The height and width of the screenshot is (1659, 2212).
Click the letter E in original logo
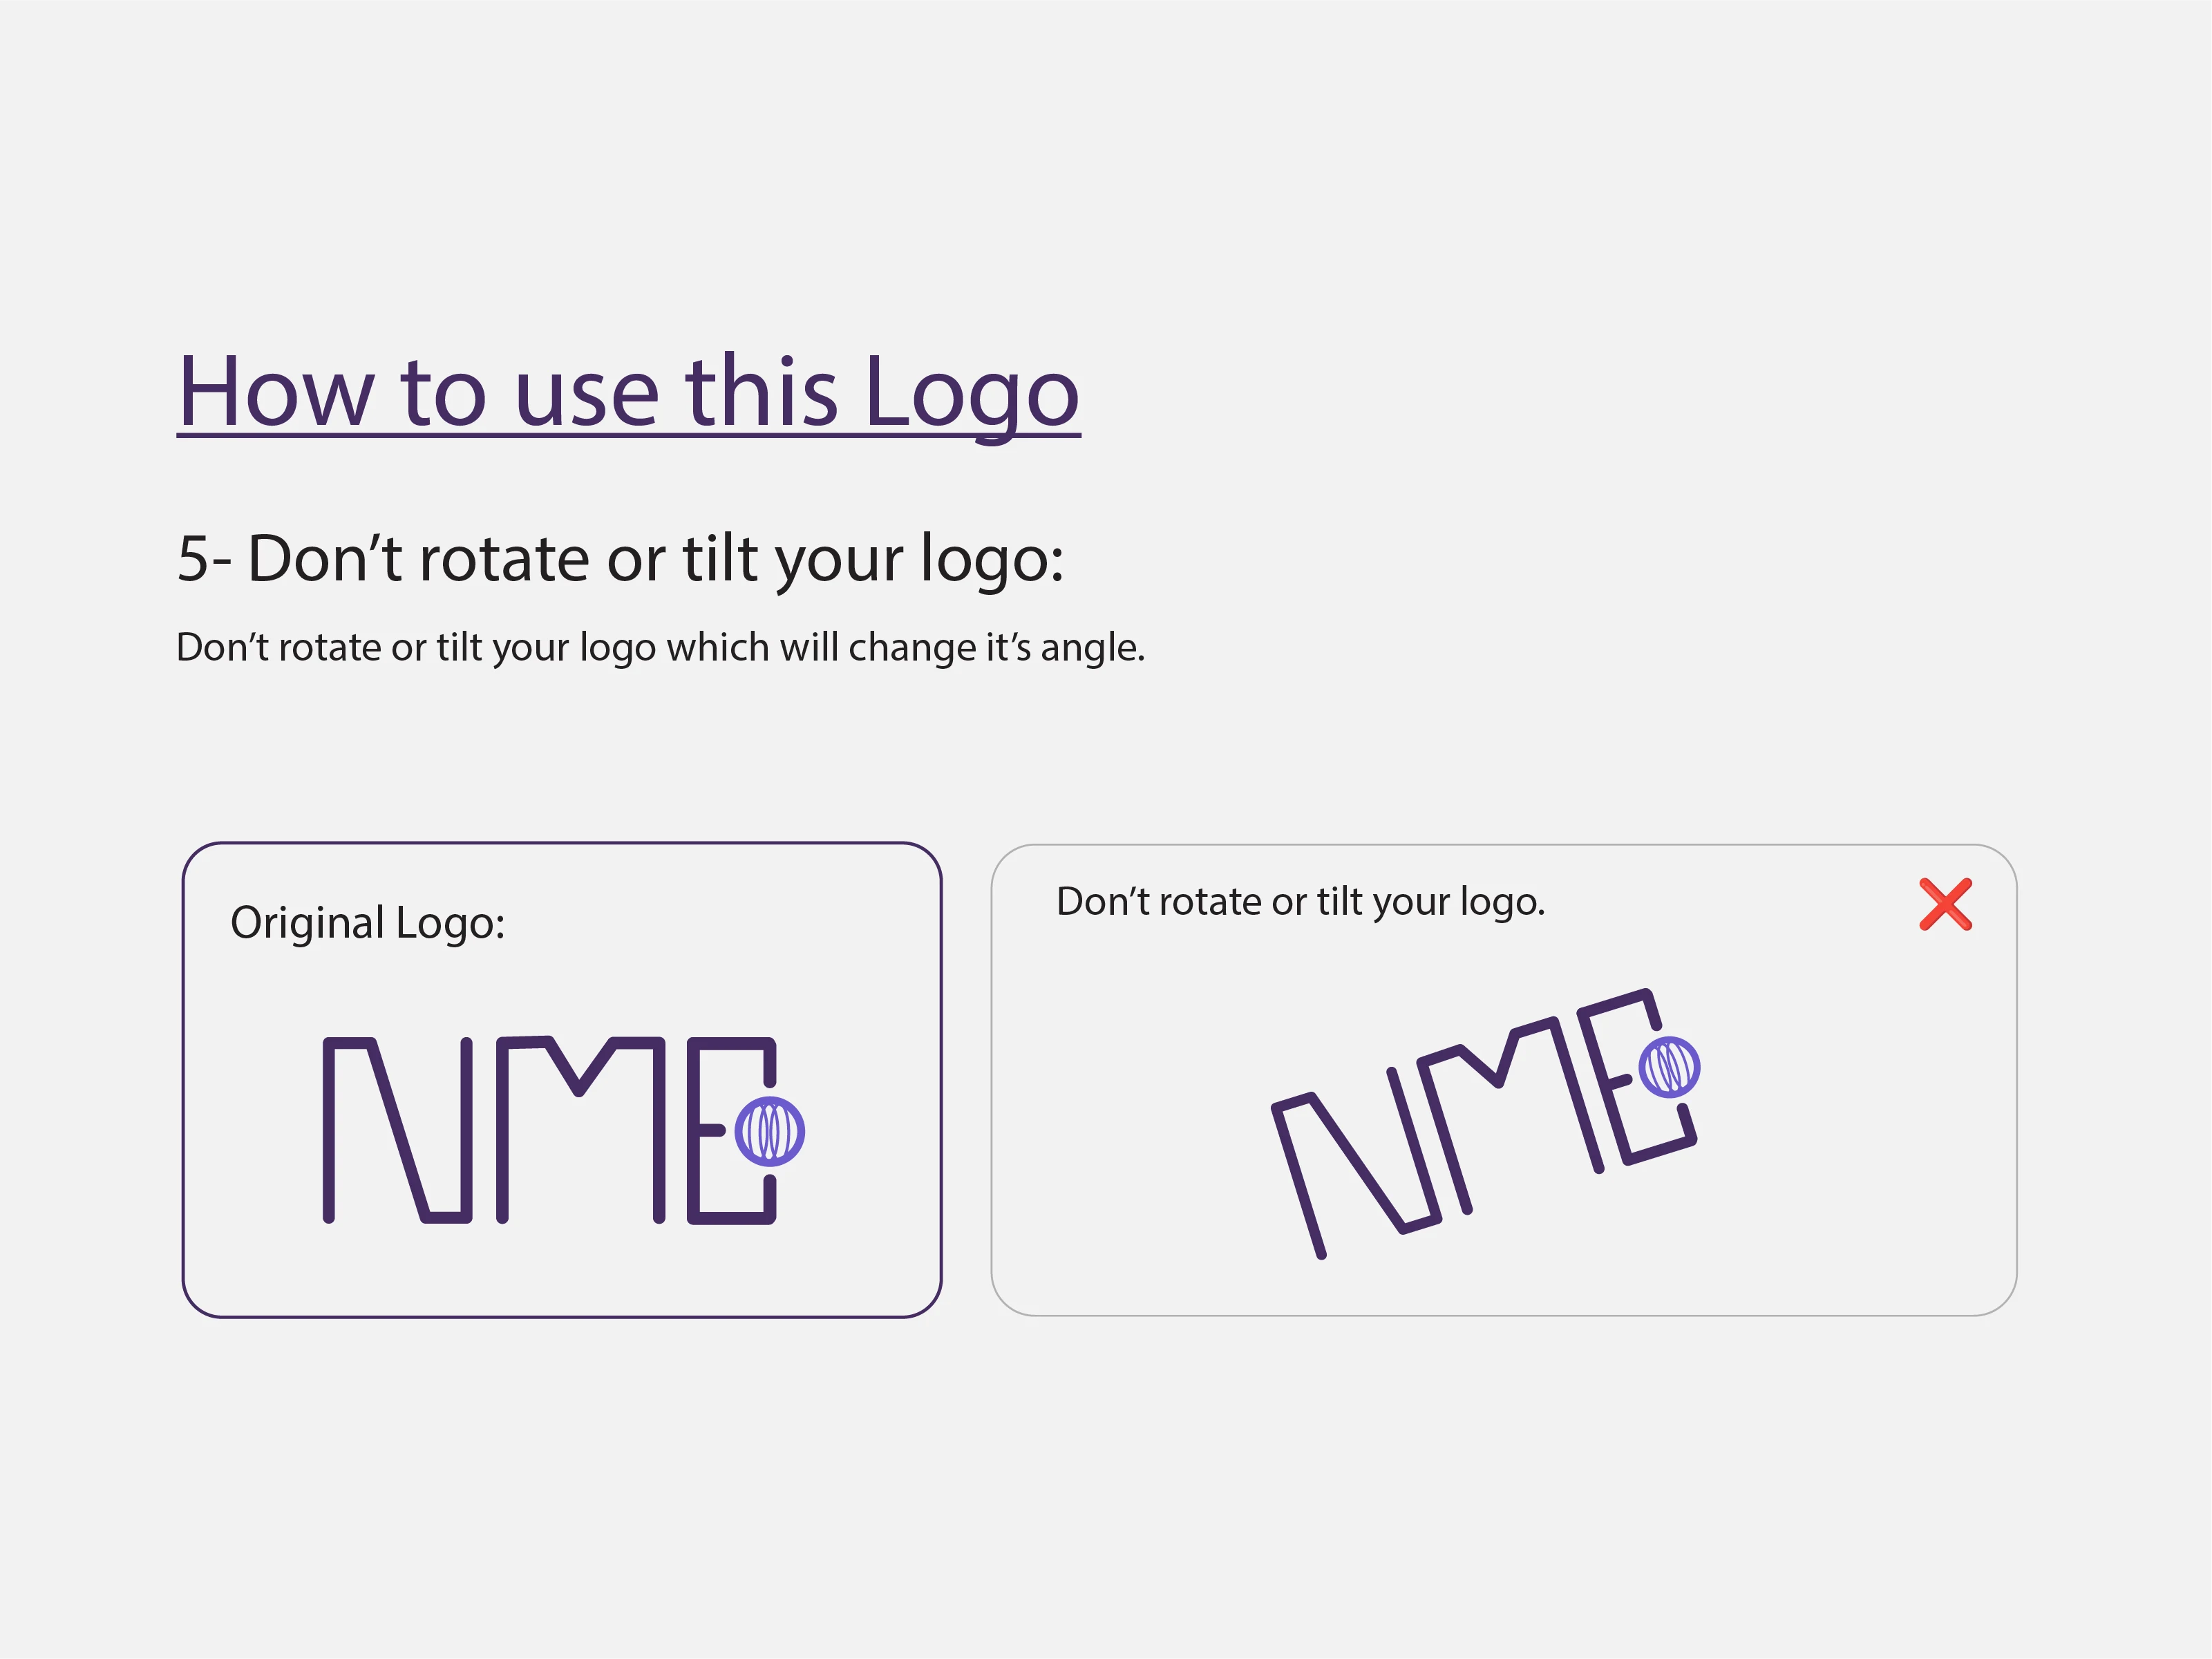point(732,1130)
